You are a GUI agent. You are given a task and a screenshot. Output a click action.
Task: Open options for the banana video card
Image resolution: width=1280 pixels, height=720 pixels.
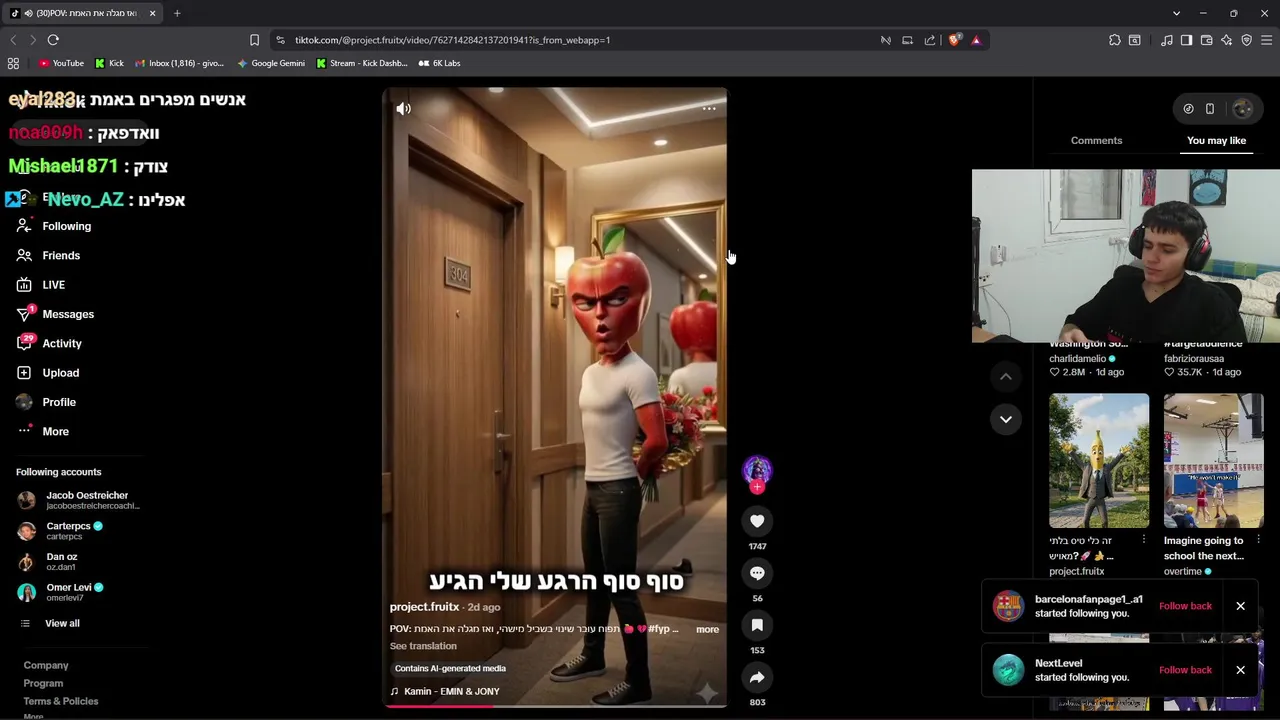click(1144, 540)
